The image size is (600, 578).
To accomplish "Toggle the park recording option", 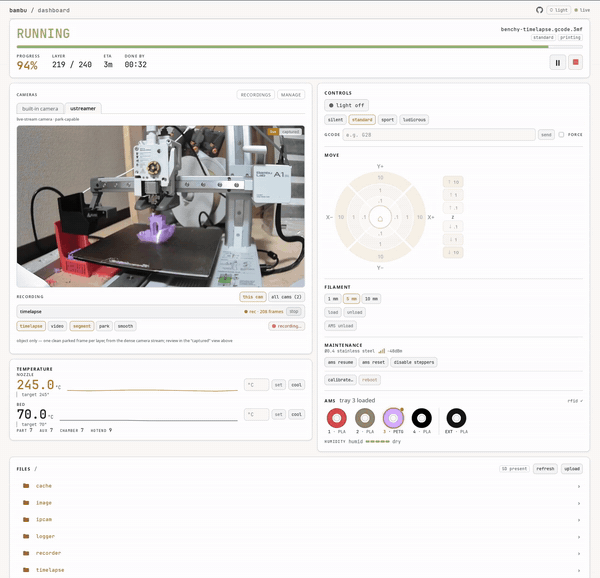I will [104, 326].
